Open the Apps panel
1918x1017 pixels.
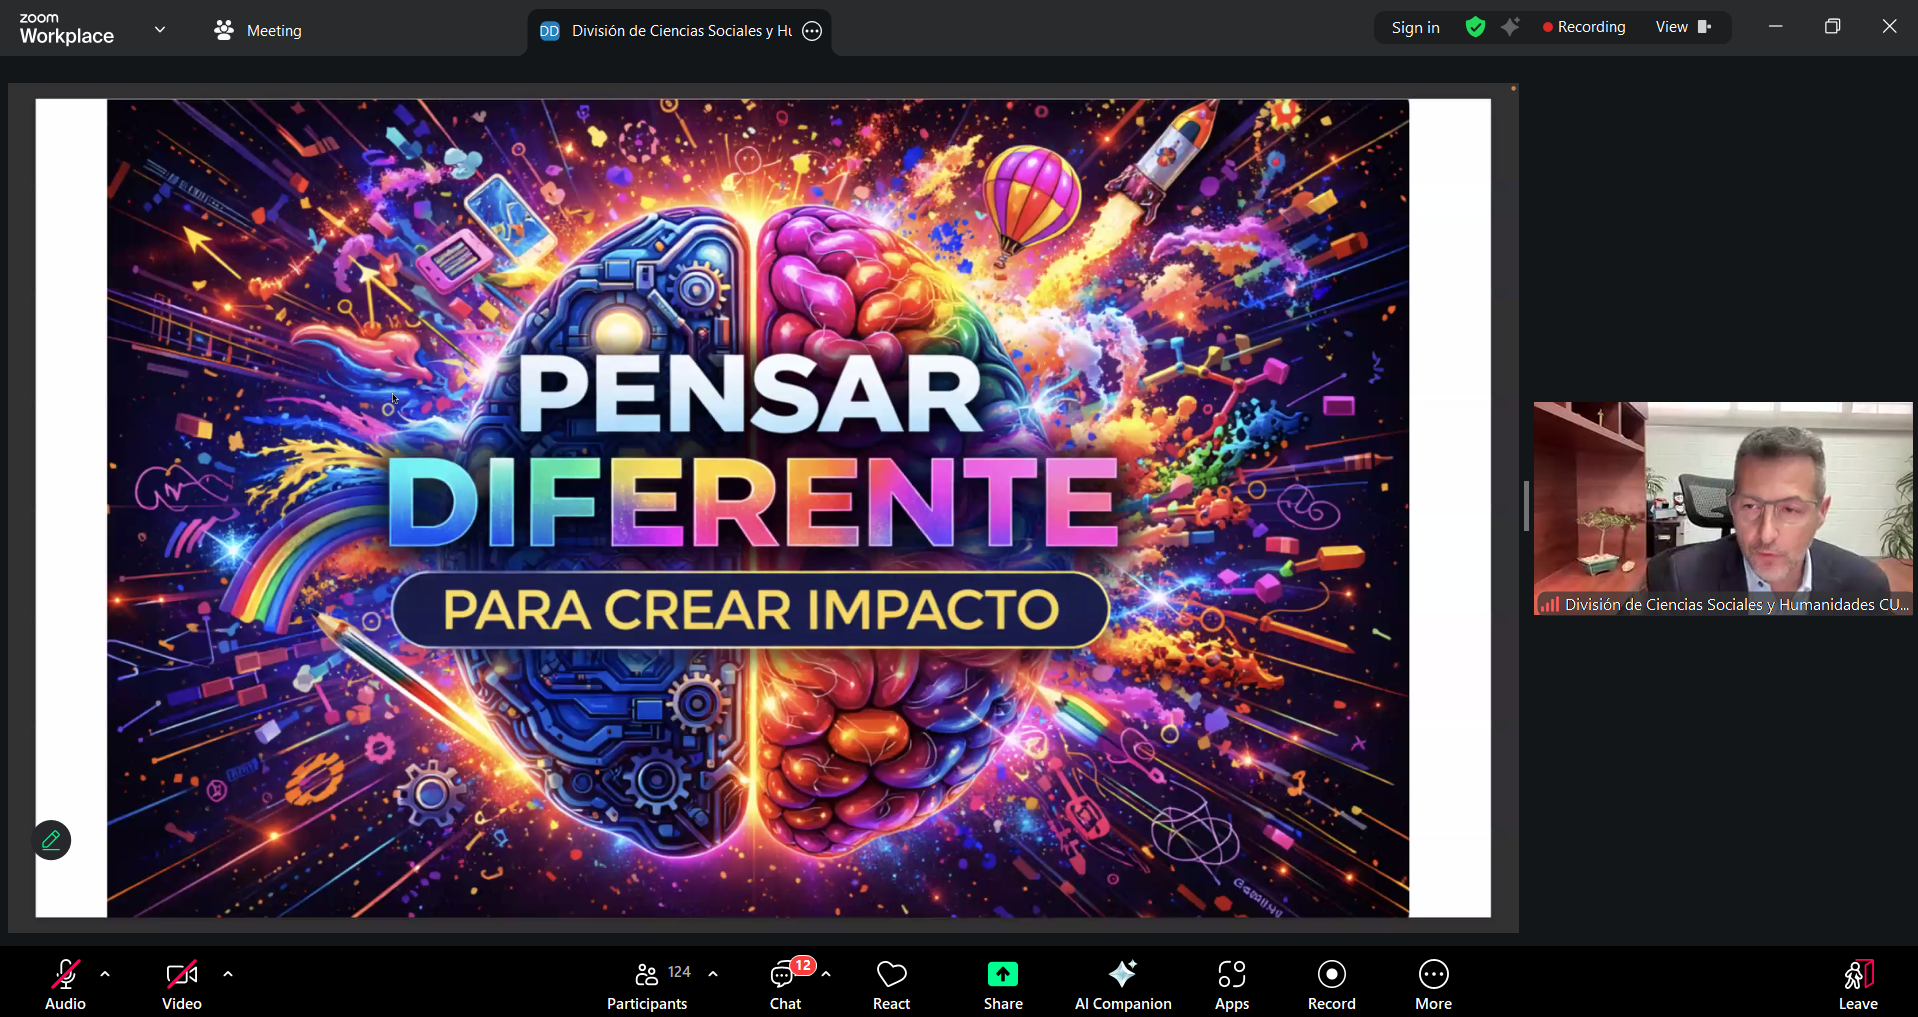coord(1231,985)
